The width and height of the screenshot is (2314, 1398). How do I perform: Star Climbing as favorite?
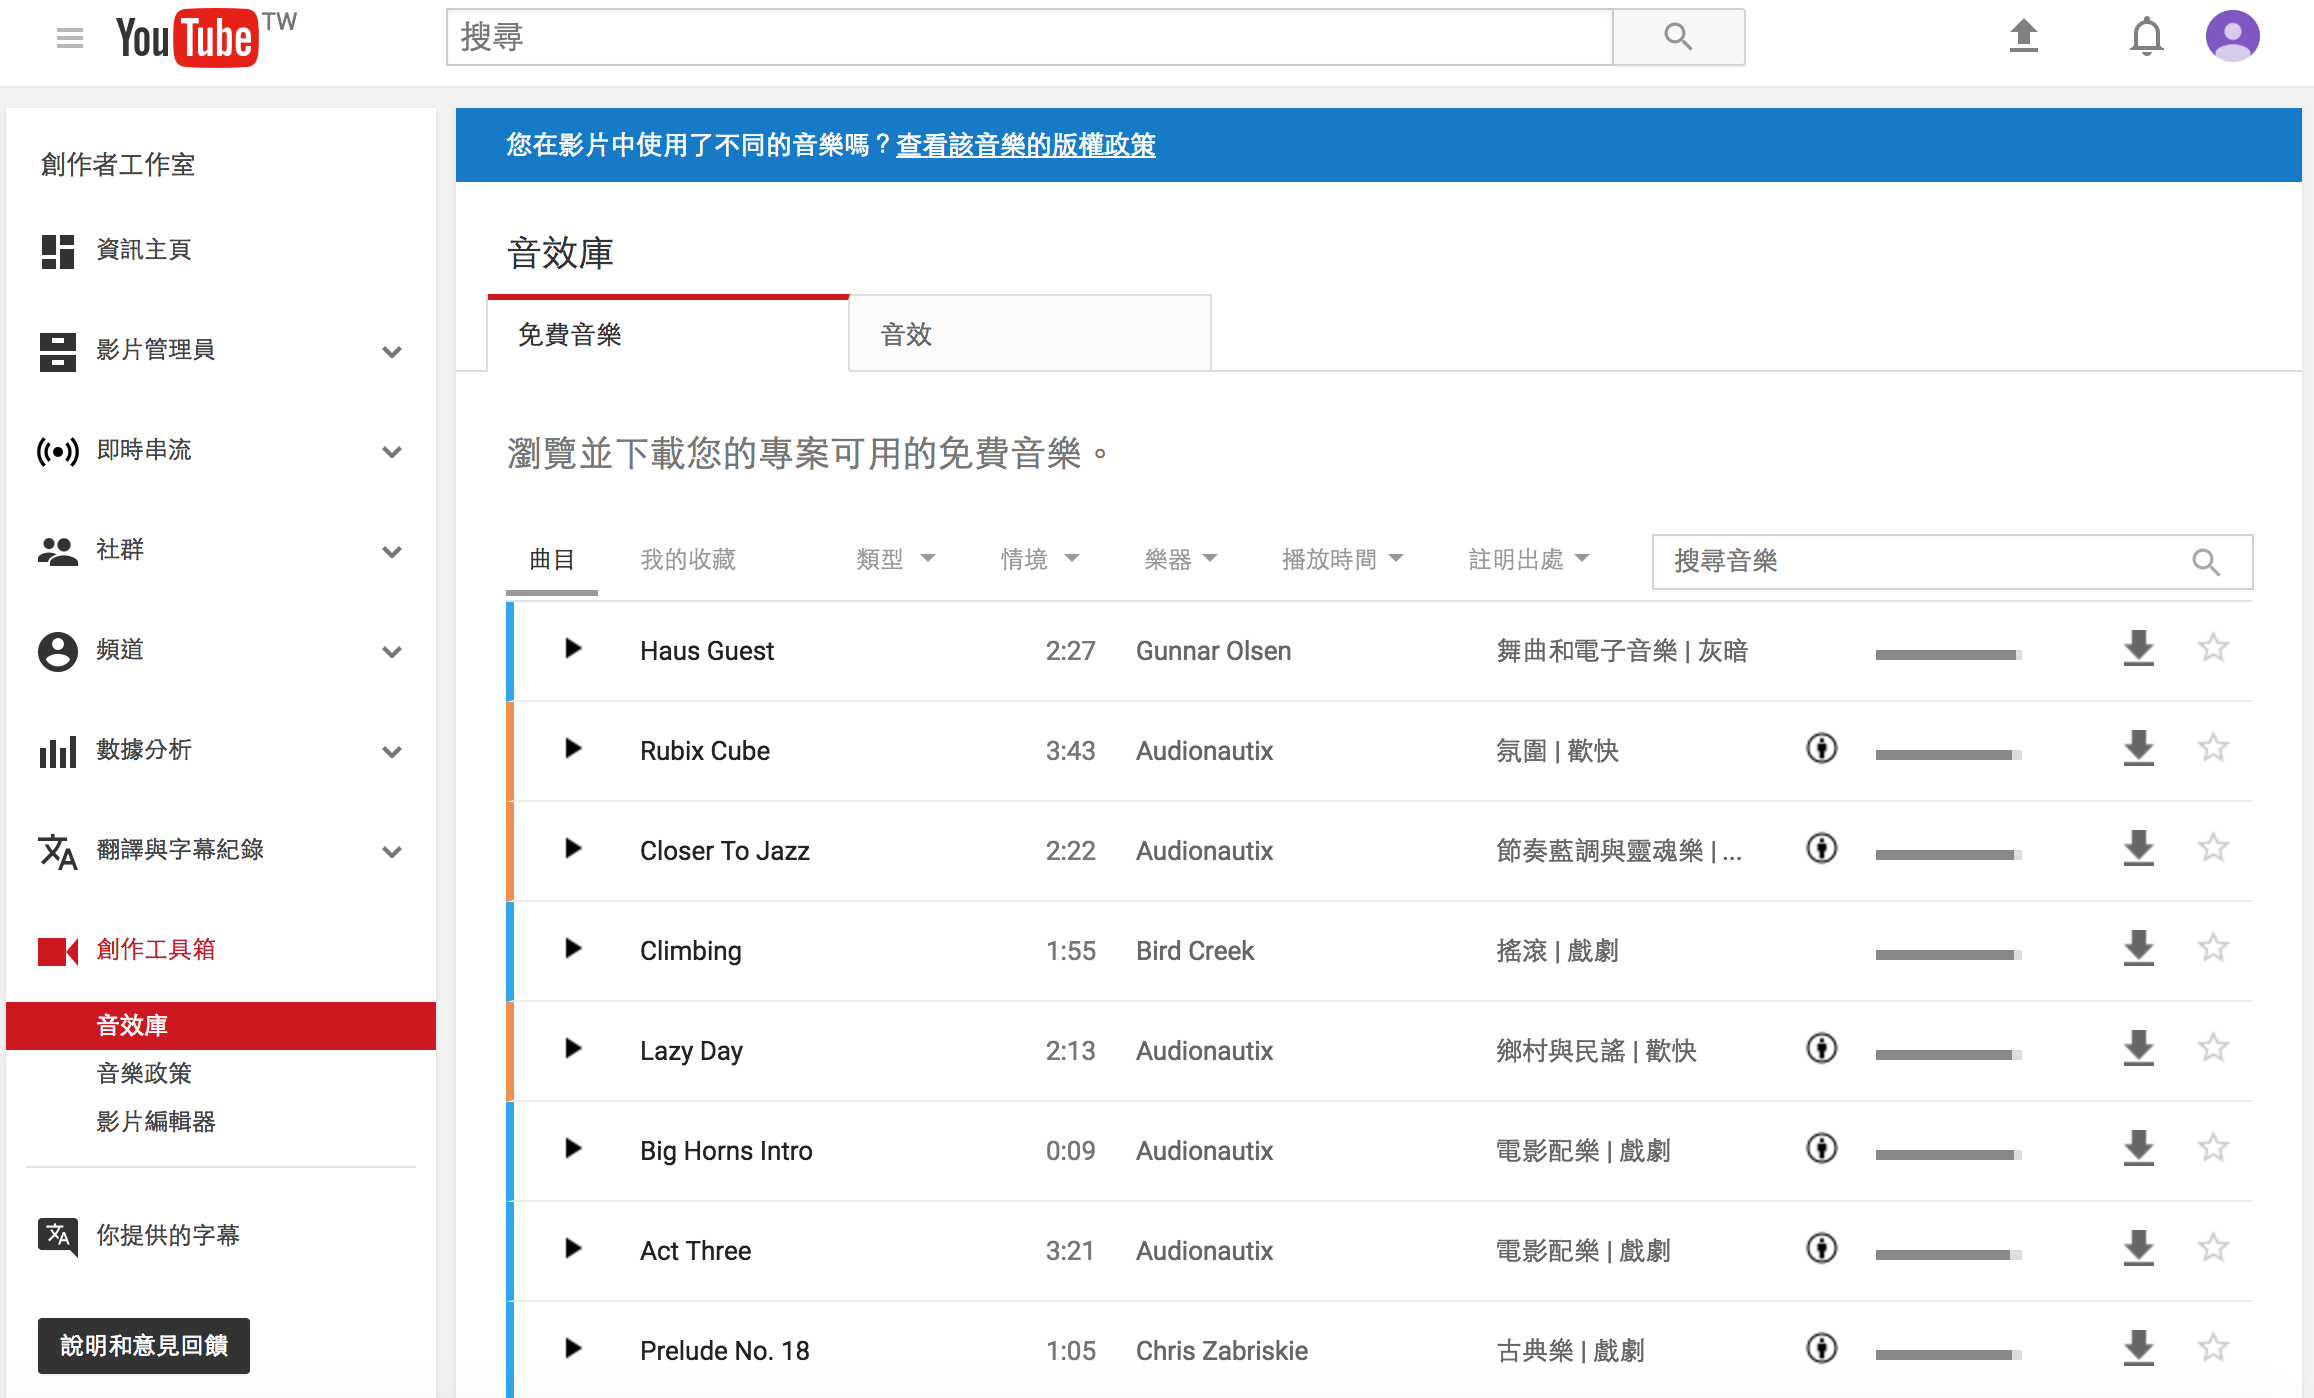(2213, 949)
